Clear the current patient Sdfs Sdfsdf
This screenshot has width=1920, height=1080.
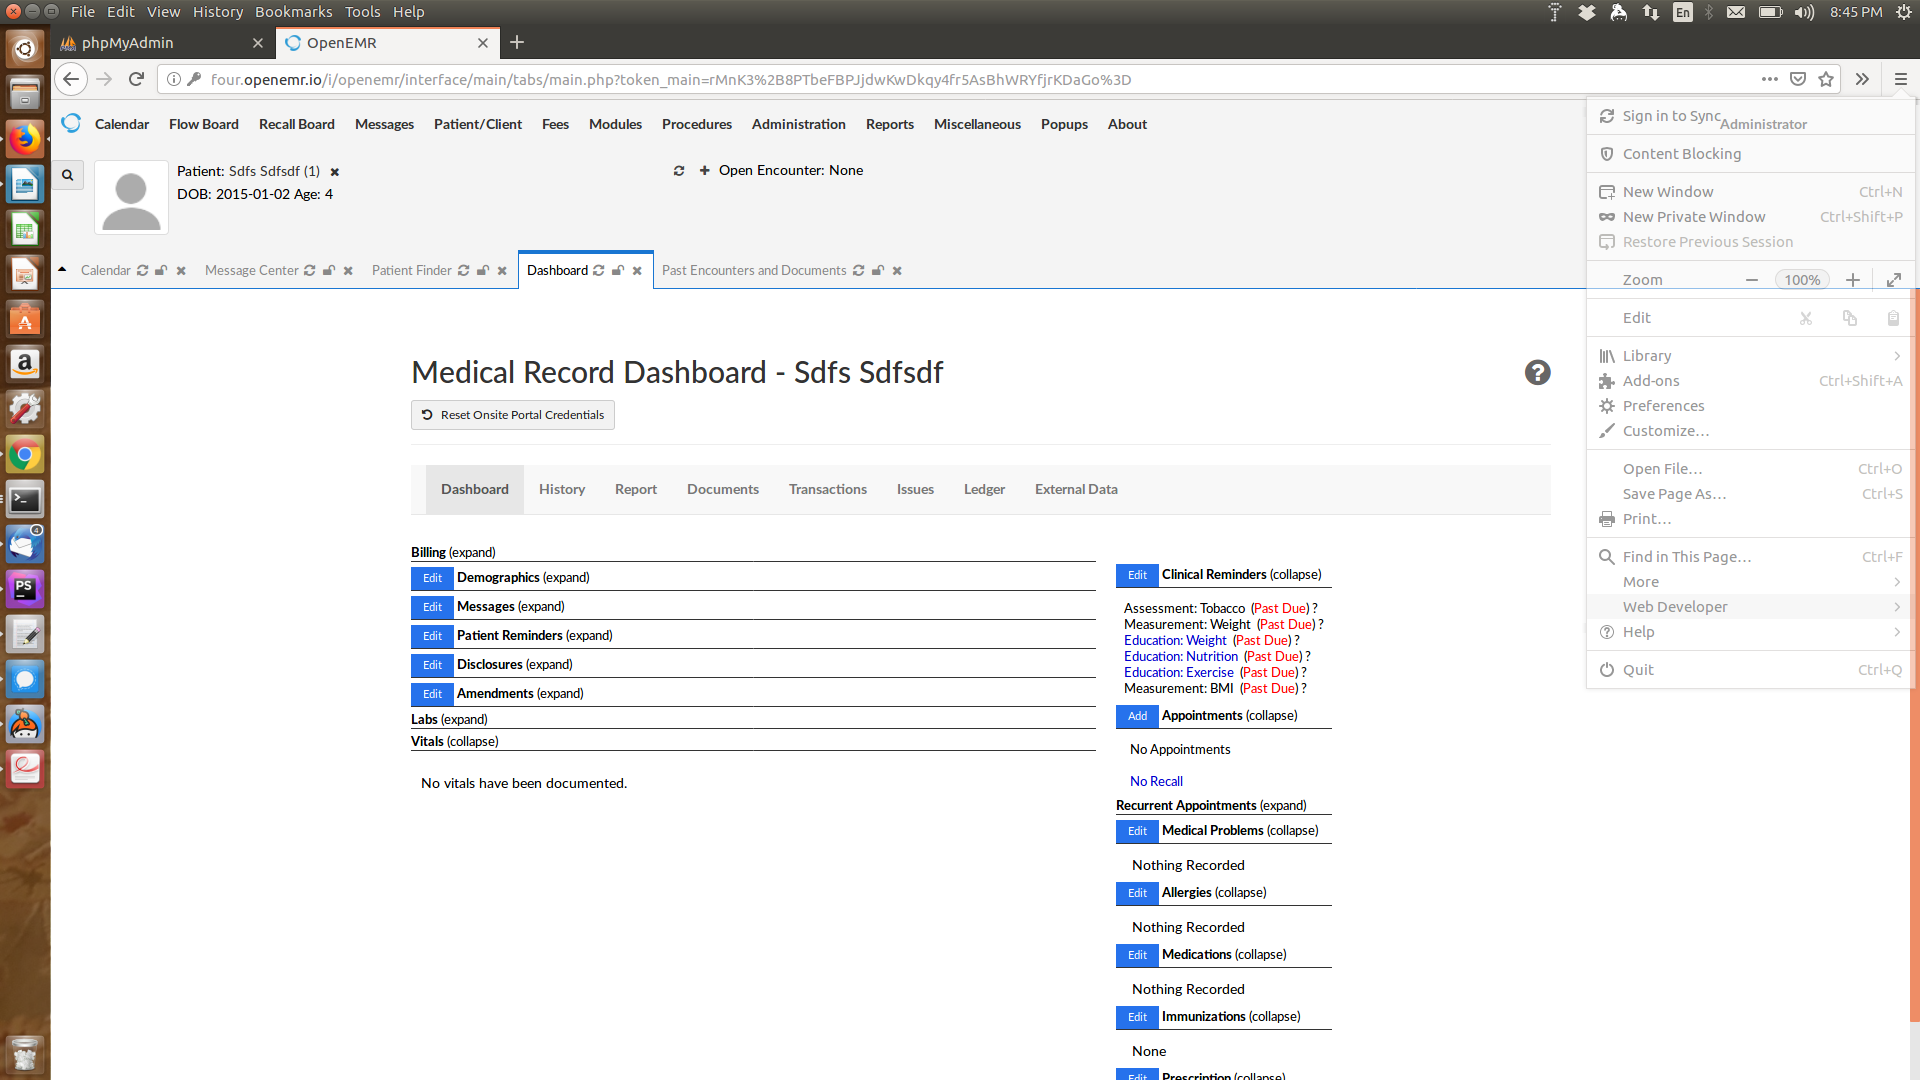pyautogui.click(x=335, y=172)
